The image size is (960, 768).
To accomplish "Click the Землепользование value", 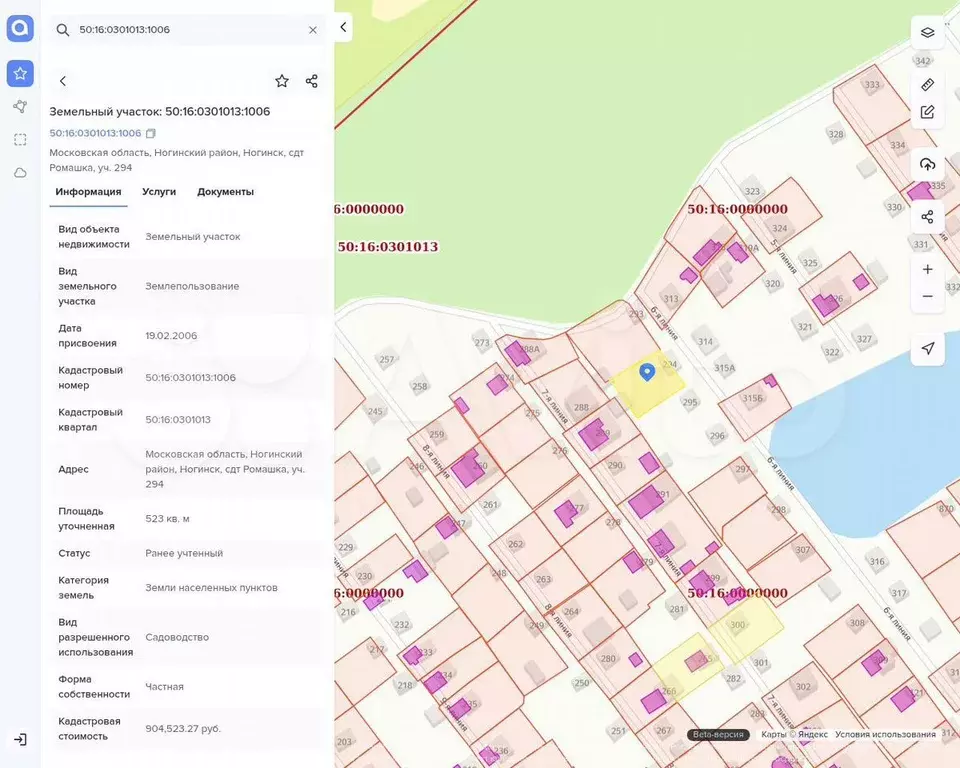I will 192,286.
